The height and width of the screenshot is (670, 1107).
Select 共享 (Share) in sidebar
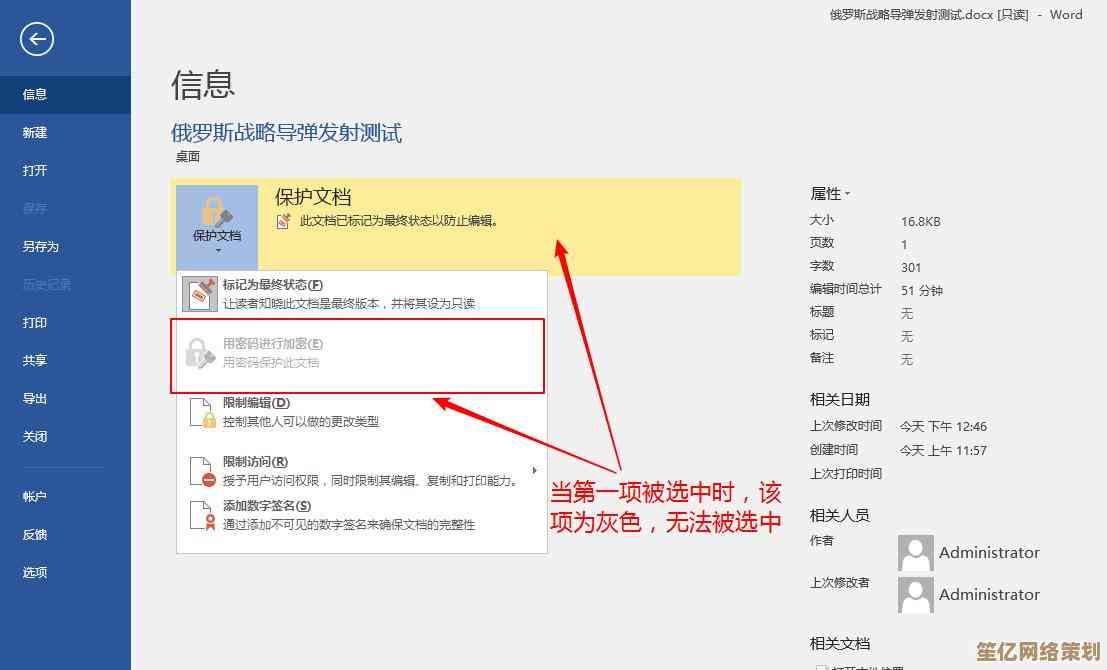click(35, 361)
